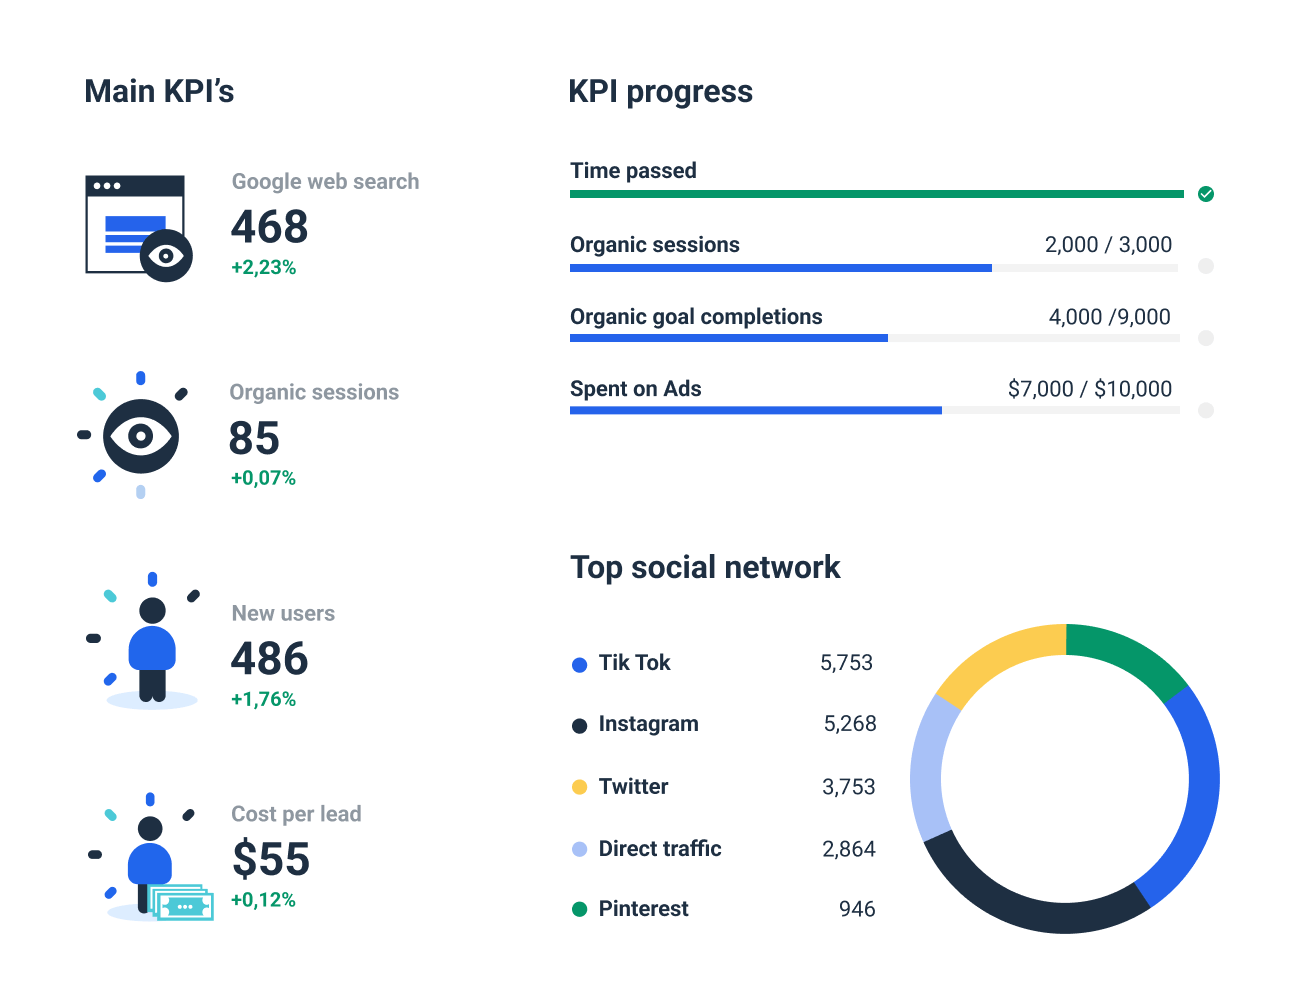Click the status dot beside Organic goal completions
The height and width of the screenshot is (1000, 1300).
[1206, 338]
